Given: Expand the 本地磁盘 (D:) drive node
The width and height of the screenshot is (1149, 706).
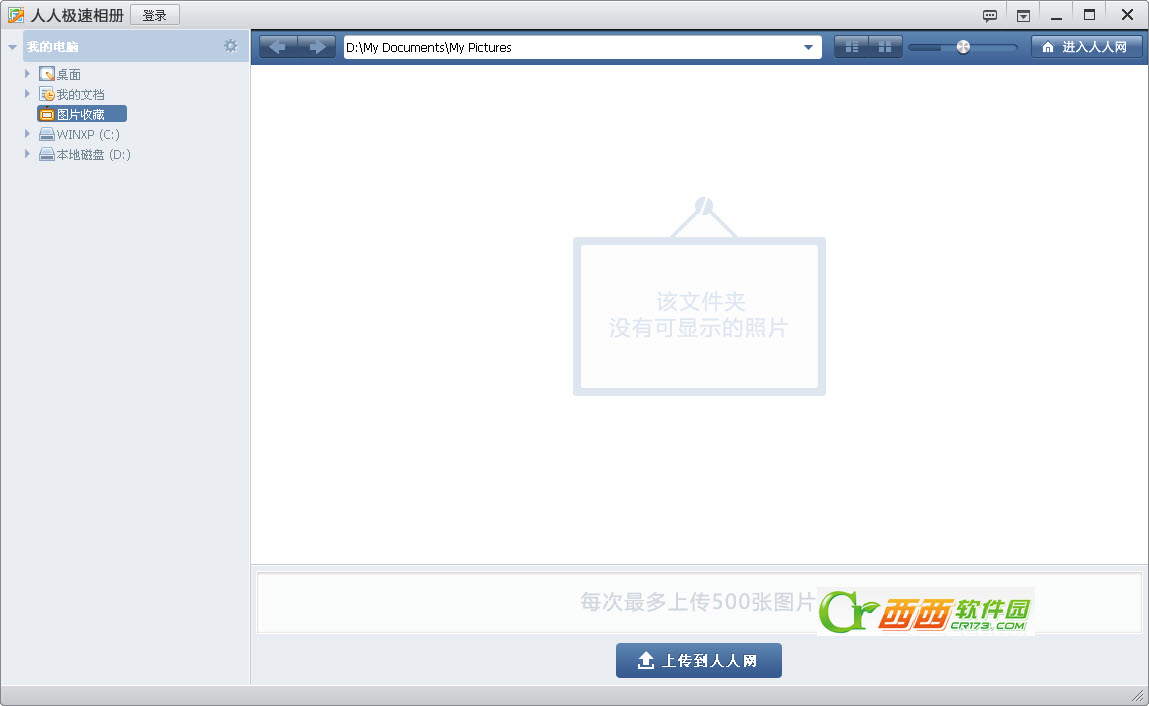Looking at the screenshot, I should pyautogui.click(x=27, y=153).
